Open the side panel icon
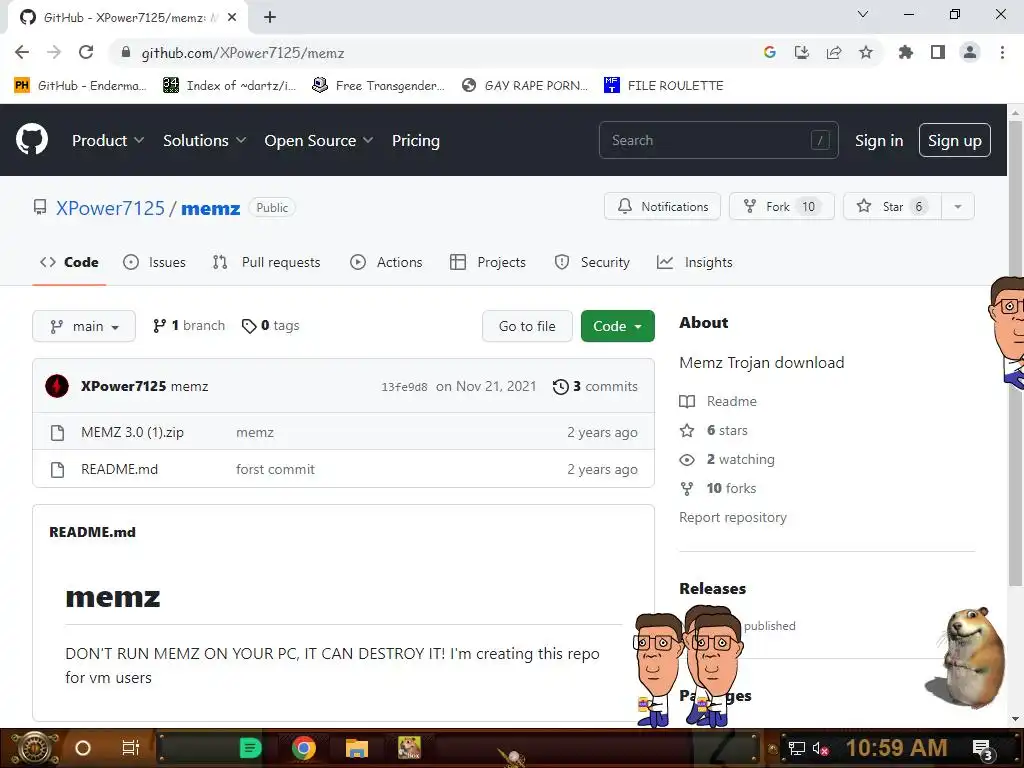 tap(938, 52)
